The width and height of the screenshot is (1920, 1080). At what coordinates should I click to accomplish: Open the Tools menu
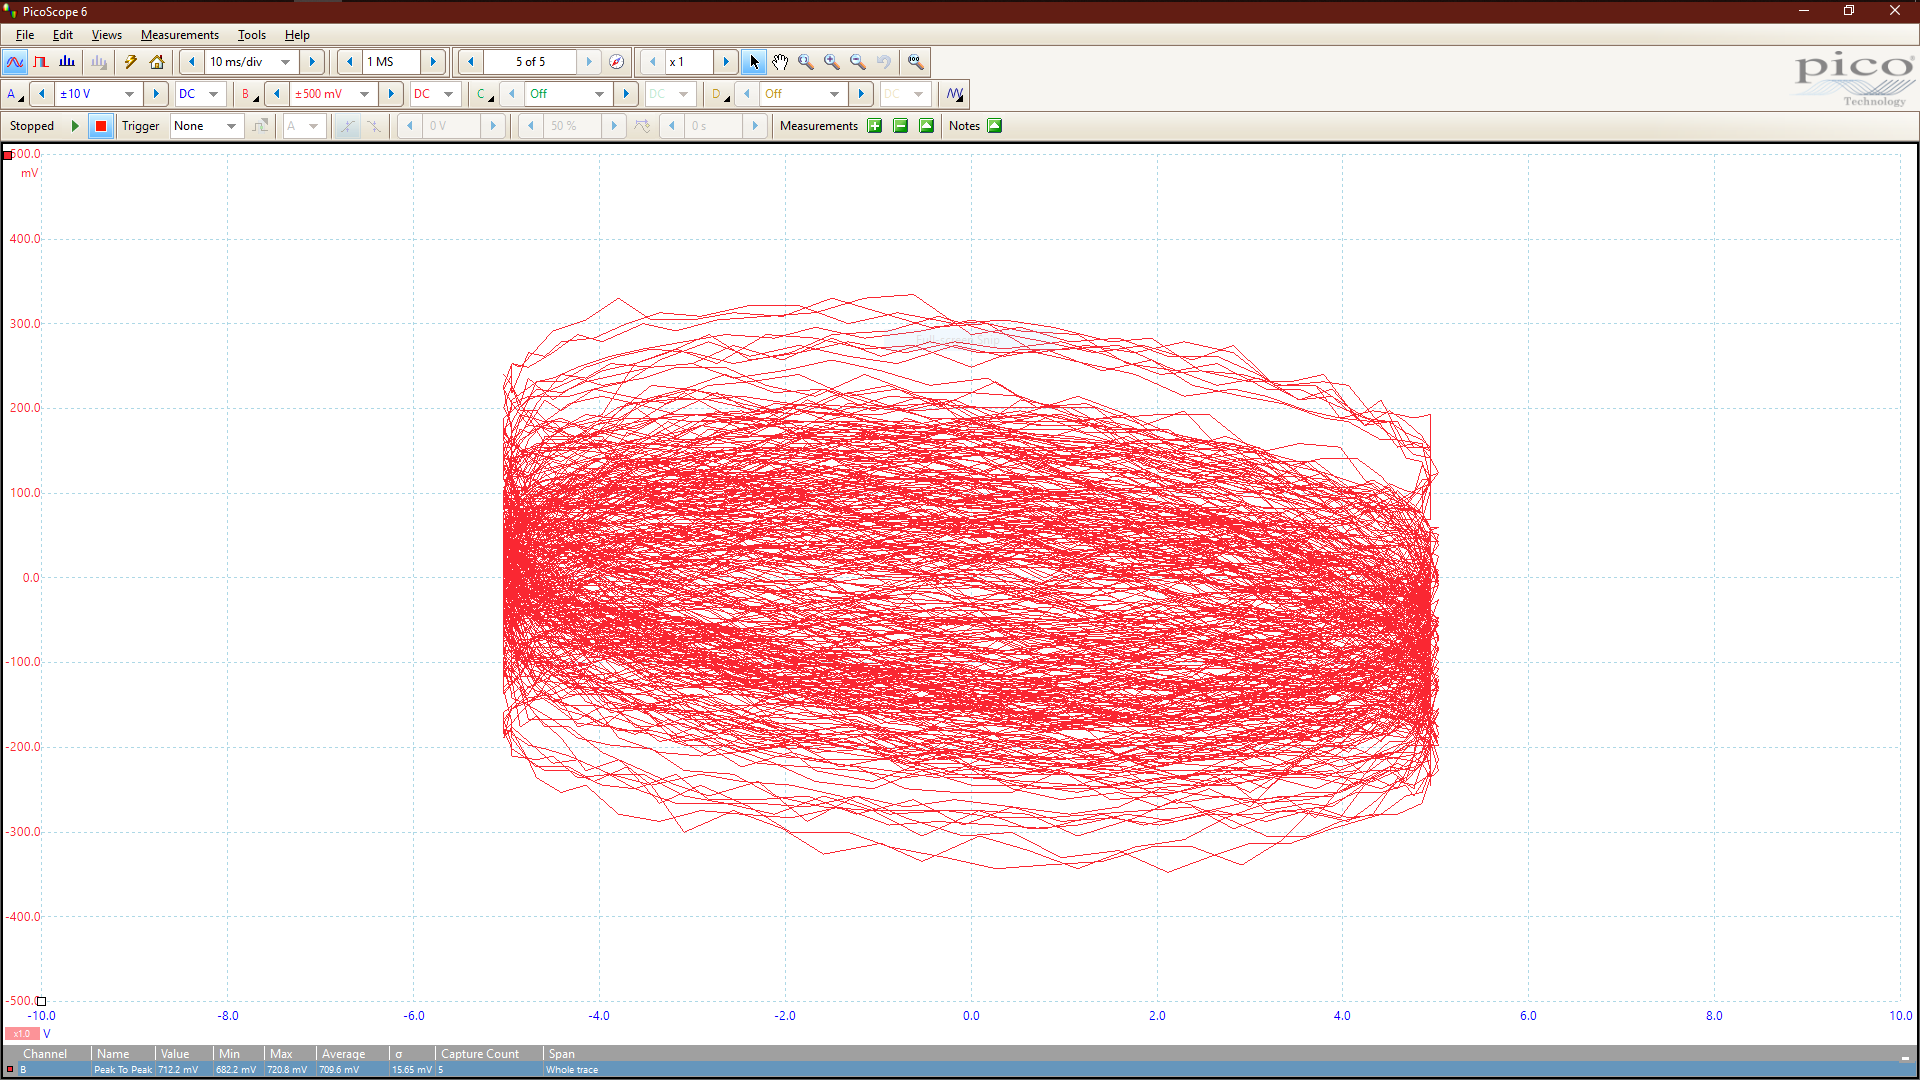pos(251,35)
